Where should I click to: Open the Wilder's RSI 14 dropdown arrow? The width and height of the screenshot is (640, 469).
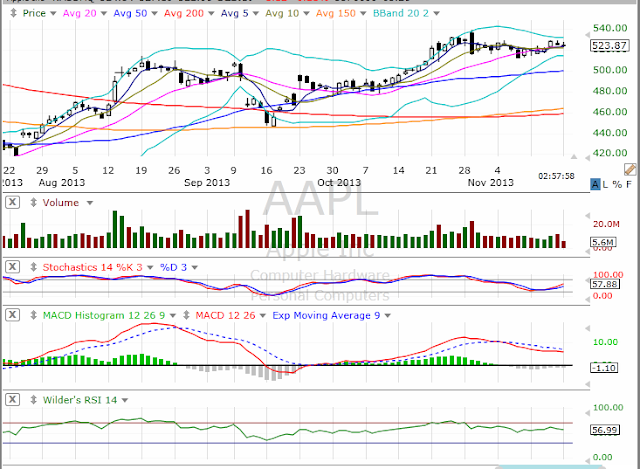click(x=125, y=400)
